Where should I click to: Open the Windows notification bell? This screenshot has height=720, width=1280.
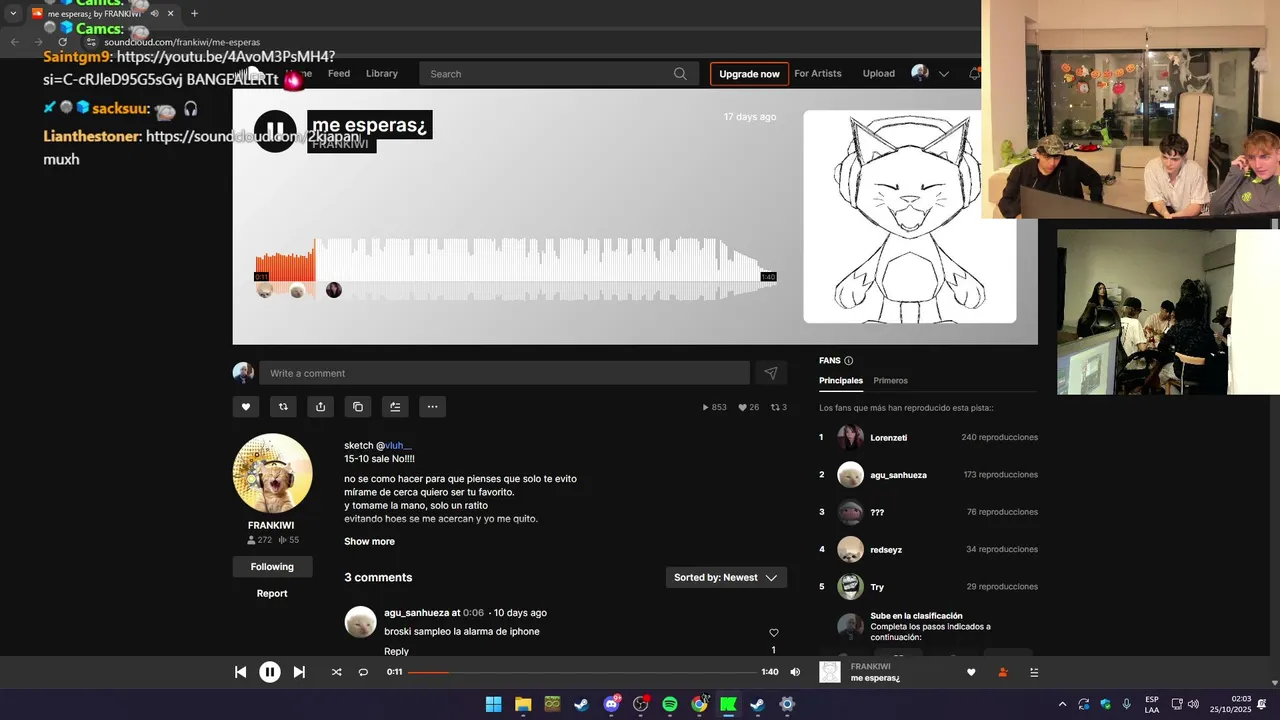tap(1262, 704)
